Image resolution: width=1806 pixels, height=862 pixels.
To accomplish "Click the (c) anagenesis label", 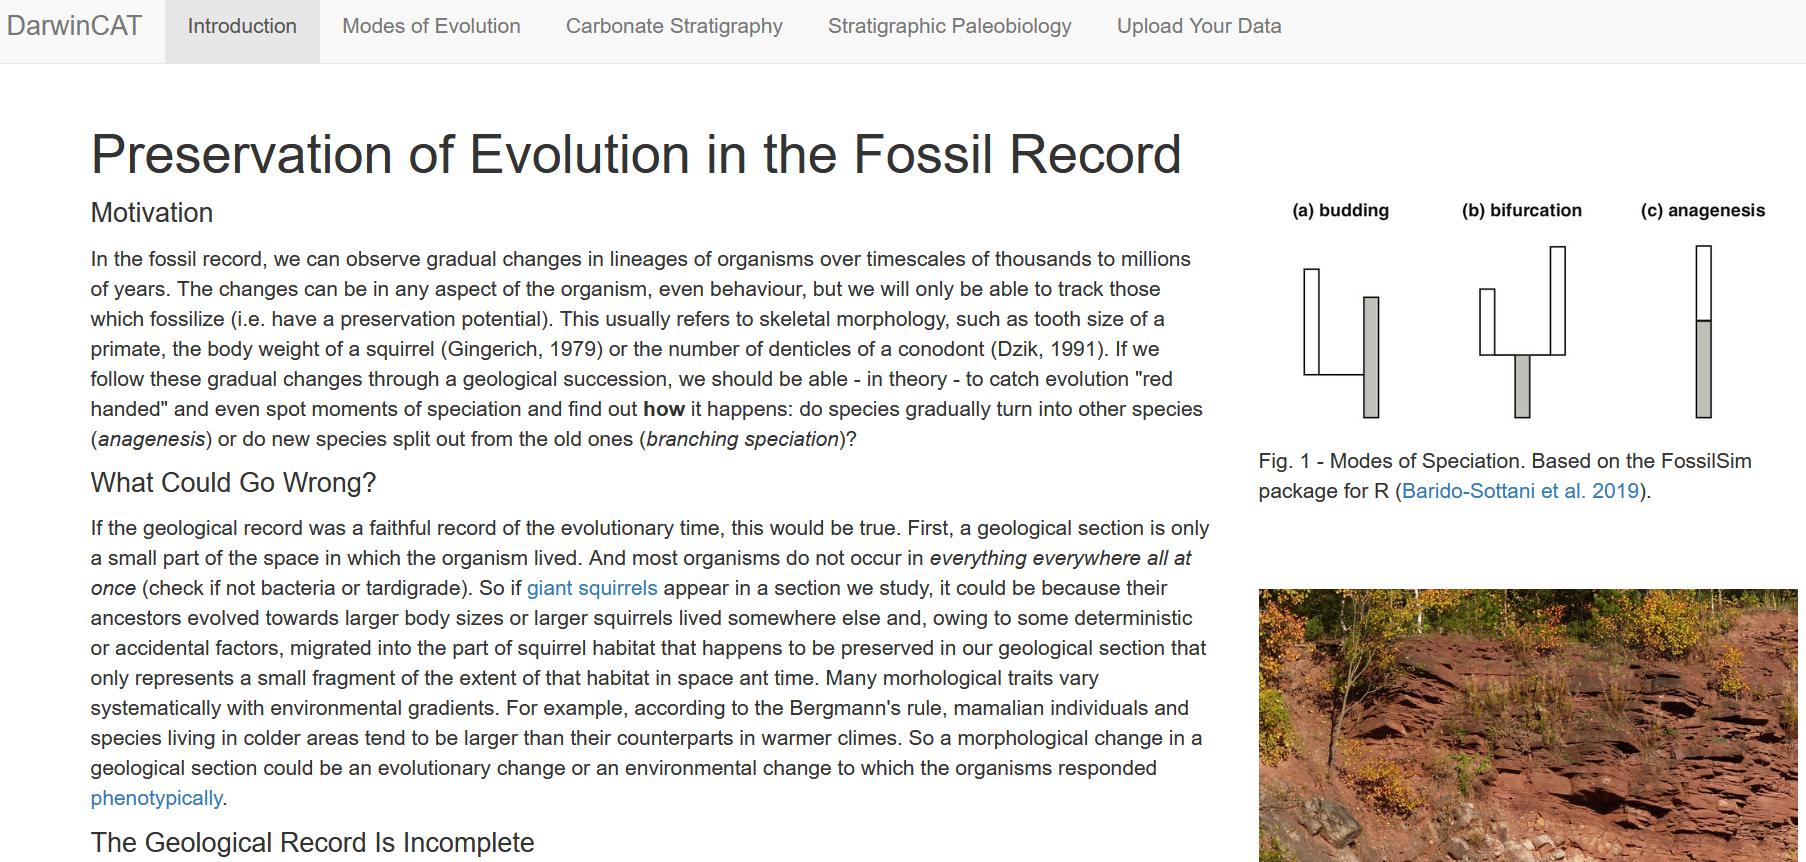I will [x=1702, y=211].
